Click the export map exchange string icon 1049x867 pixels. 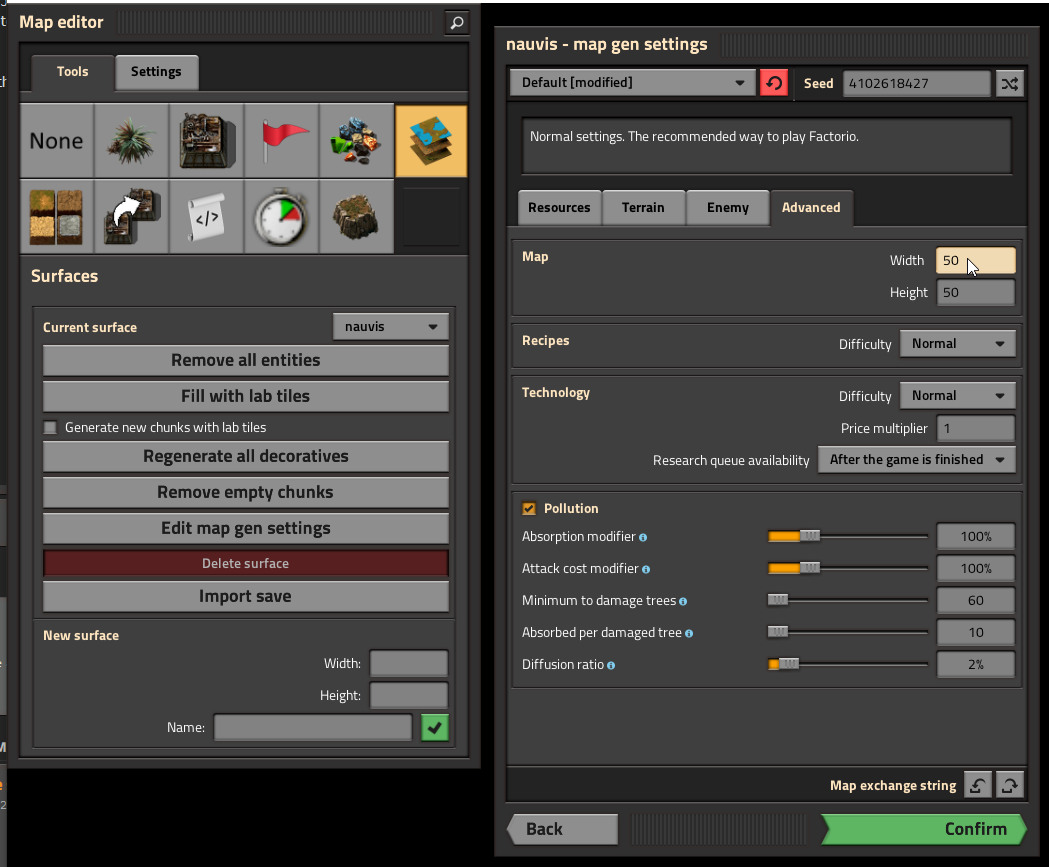pos(1010,785)
